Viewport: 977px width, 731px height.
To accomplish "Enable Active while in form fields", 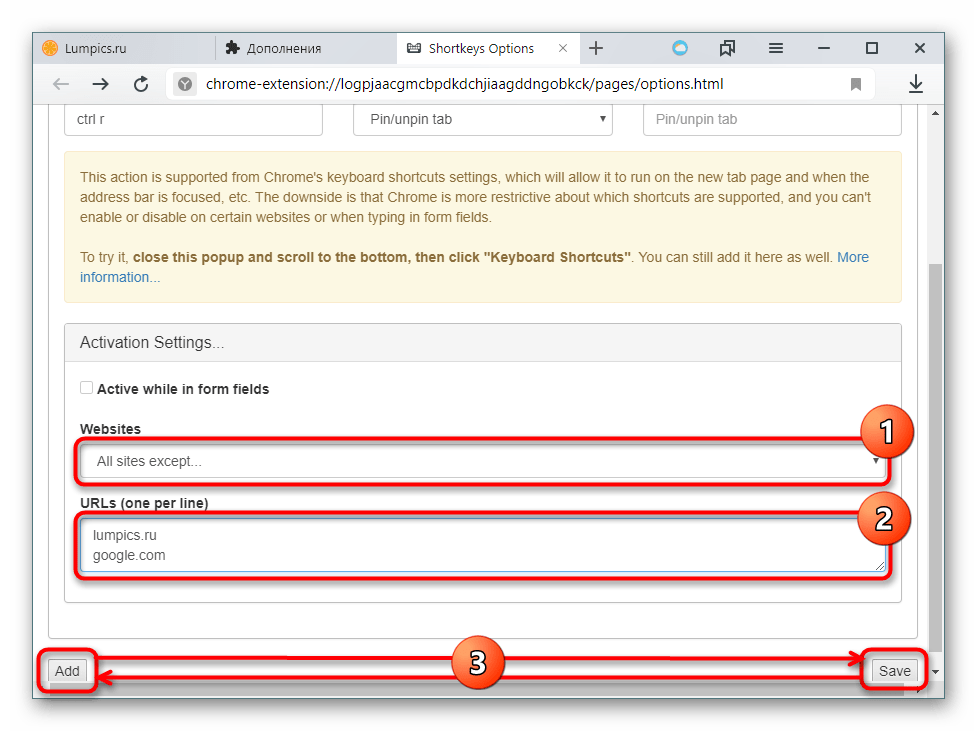I will [x=87, y=388].
